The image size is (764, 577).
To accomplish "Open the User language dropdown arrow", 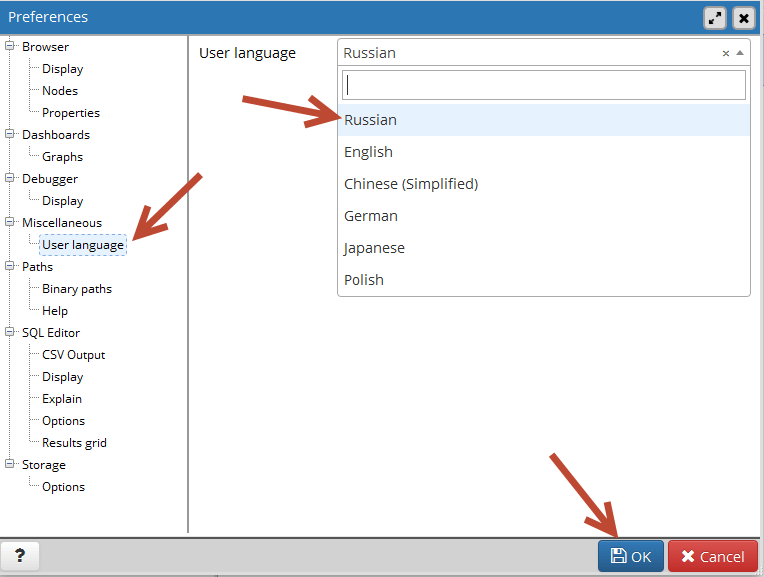I will pyautogui.click(x=740, y=54).
